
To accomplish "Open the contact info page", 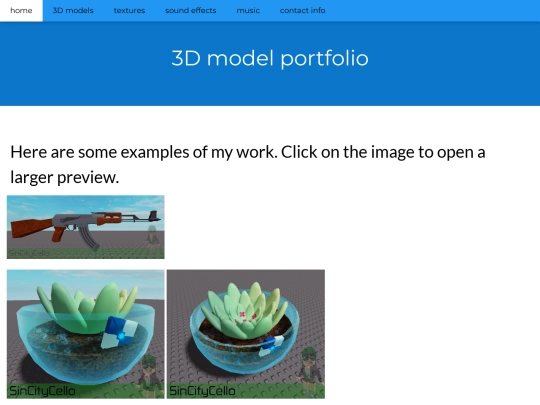I will click(302, 10).
